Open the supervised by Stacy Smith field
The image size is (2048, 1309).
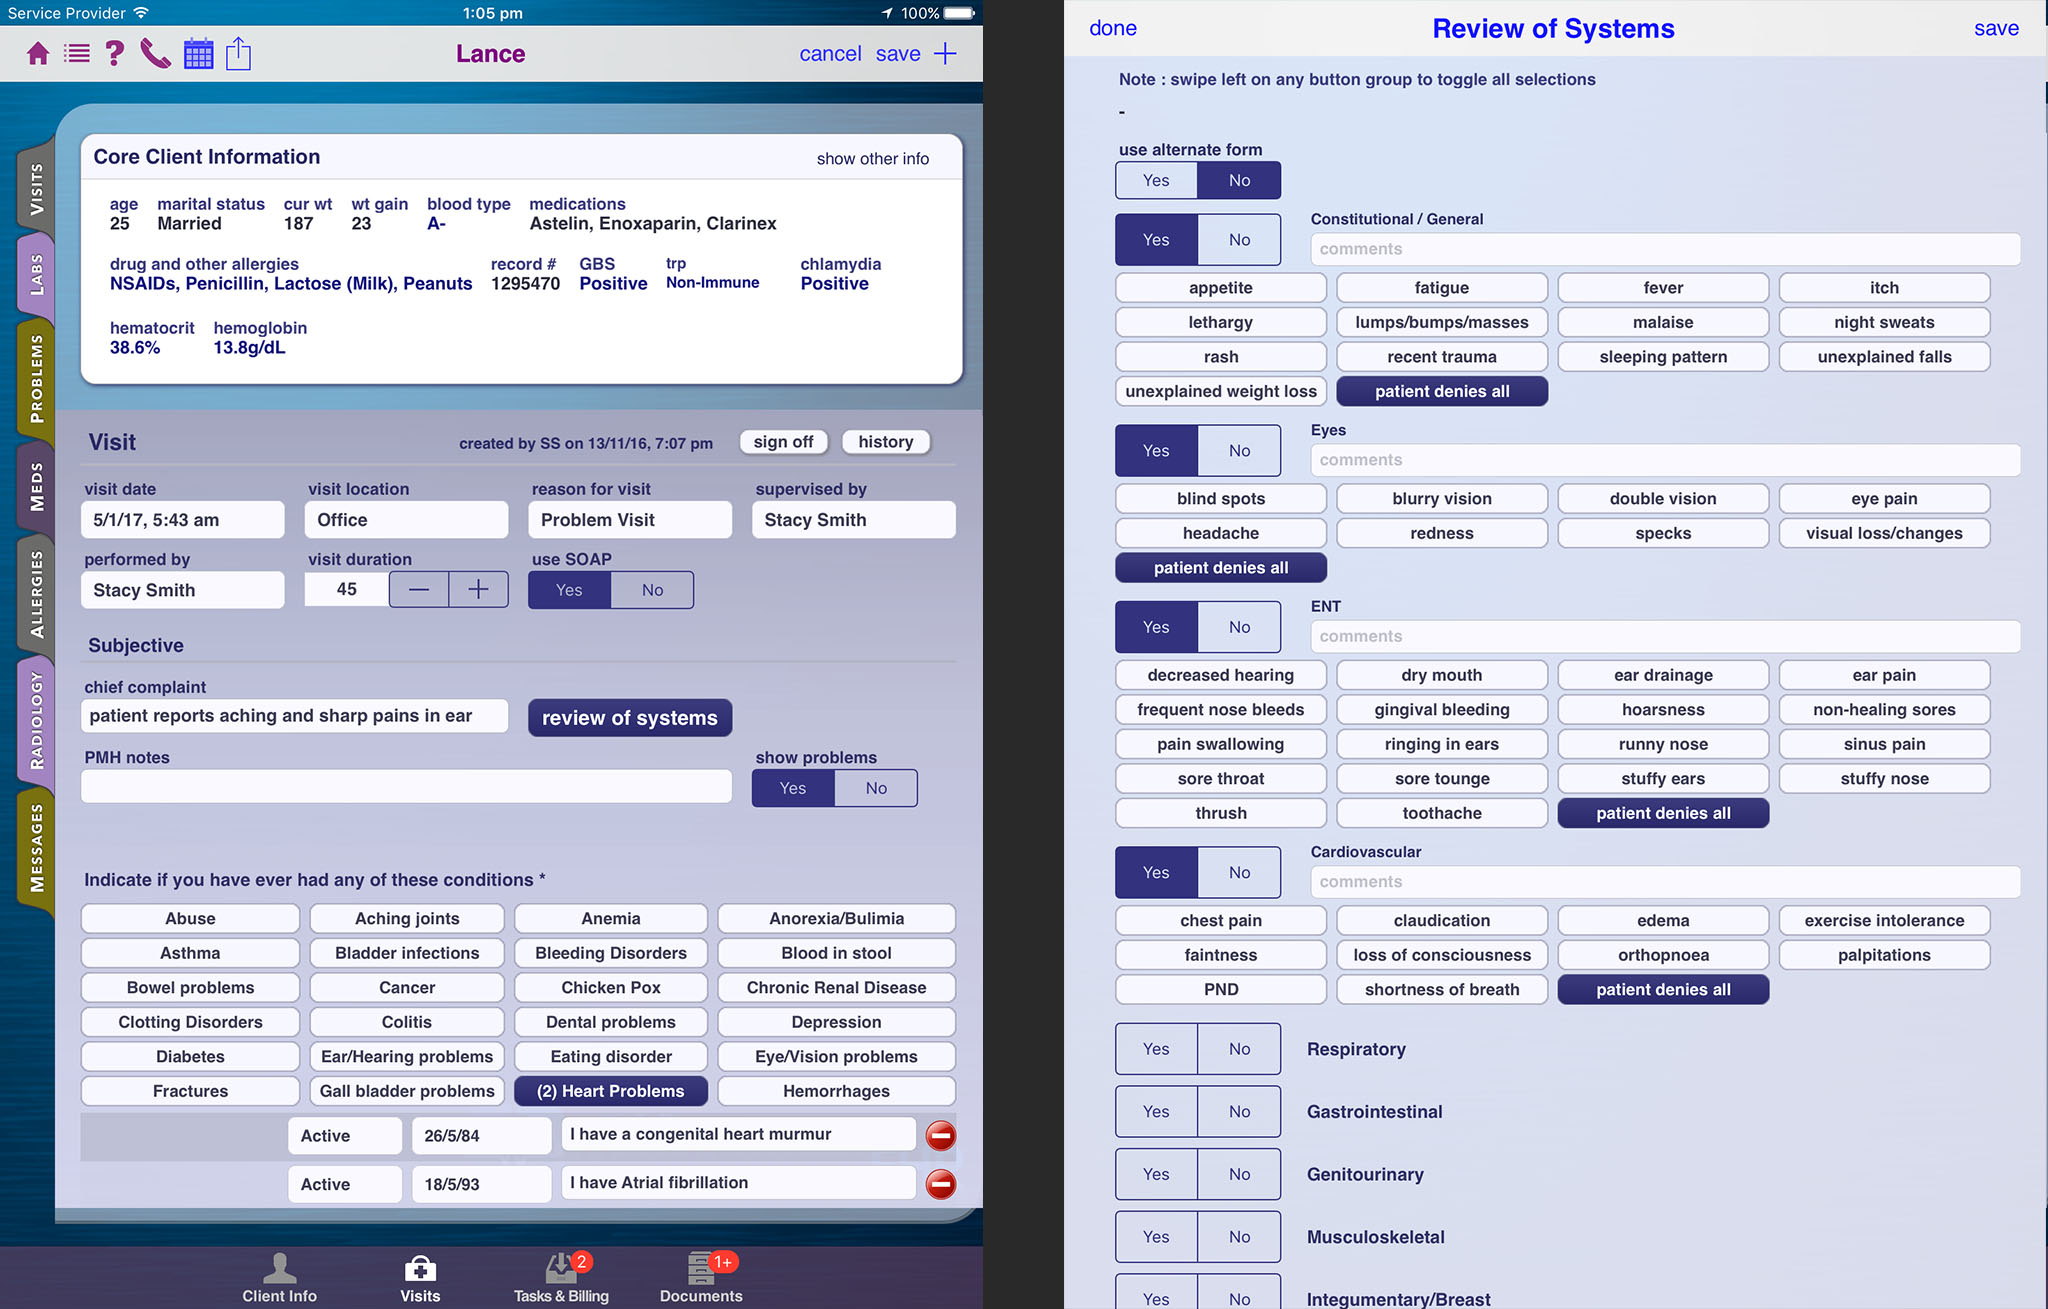coord(853,520)
